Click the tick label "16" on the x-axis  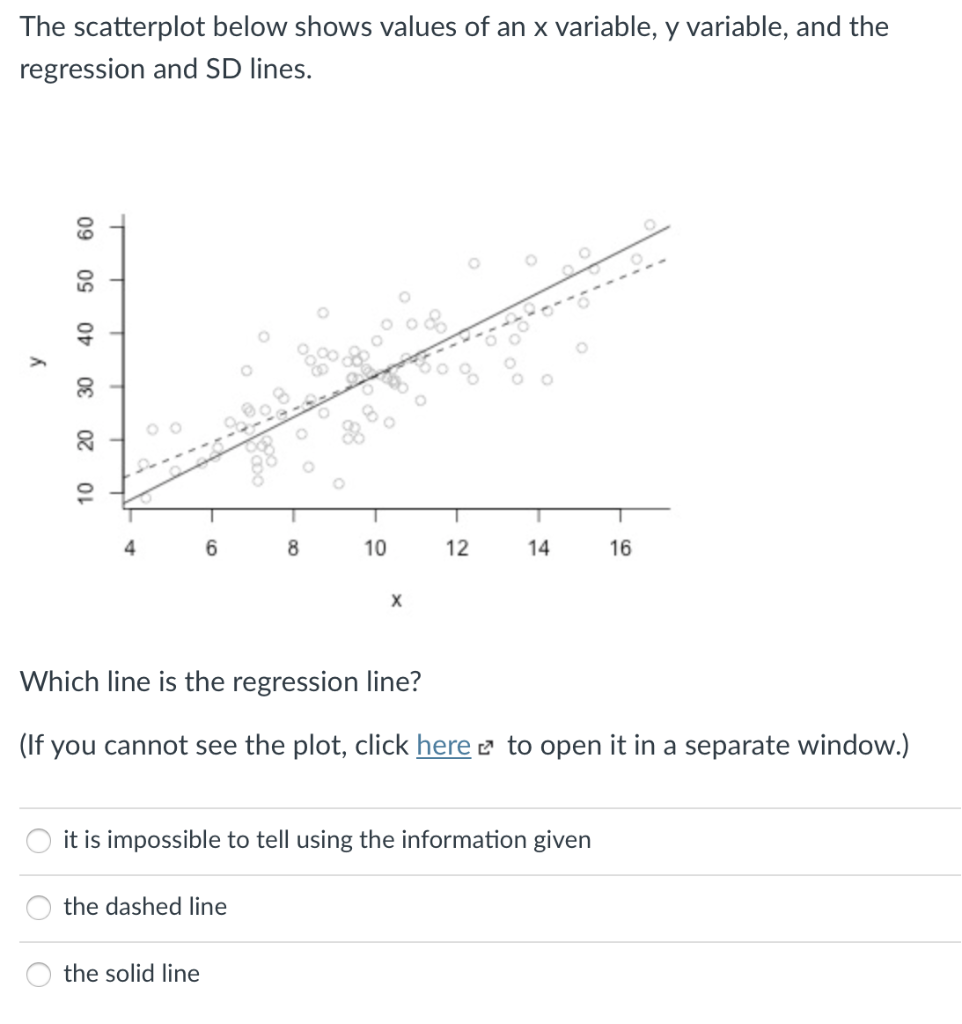(x=620, y=548)
